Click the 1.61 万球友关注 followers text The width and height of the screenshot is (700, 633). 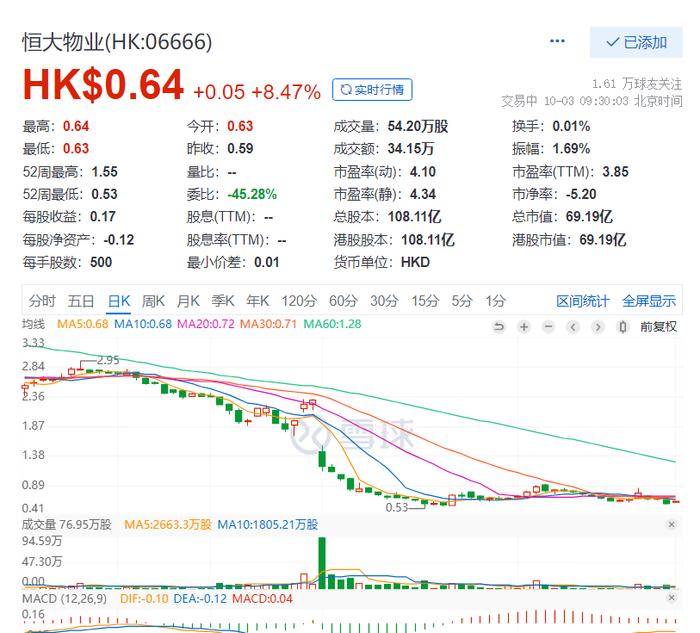(x=637, y=84)
